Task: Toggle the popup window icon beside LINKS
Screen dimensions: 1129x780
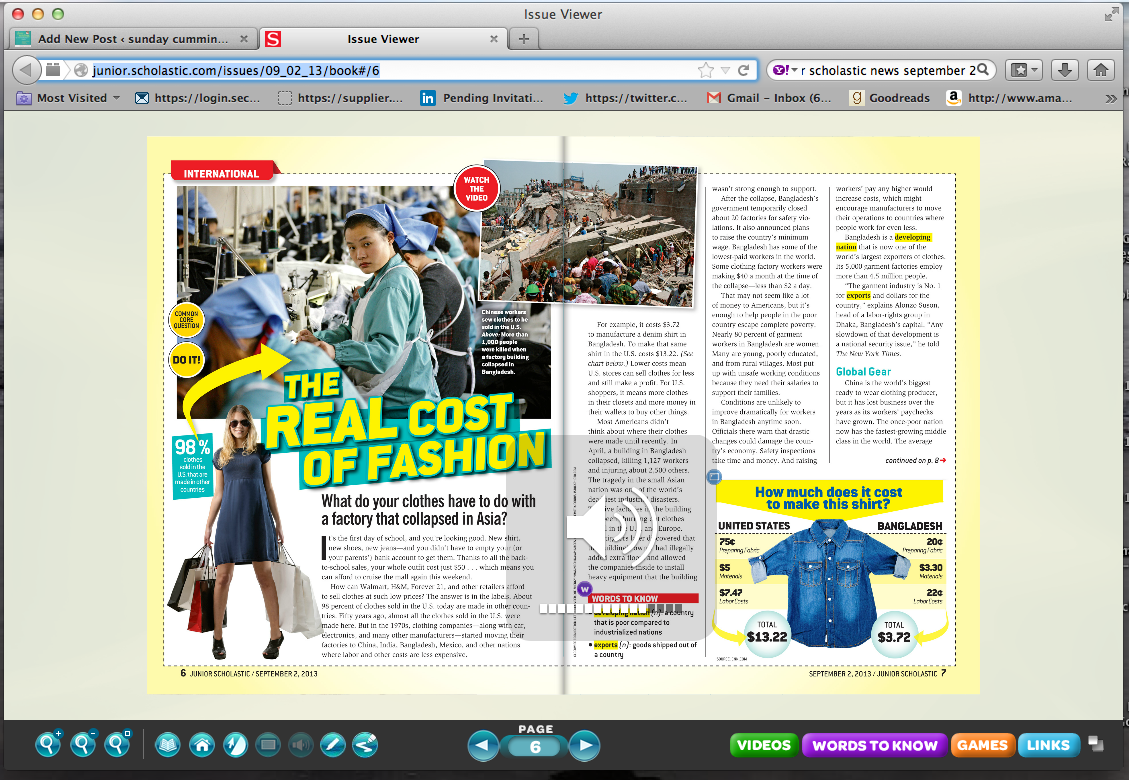Action: (1096, 743)
